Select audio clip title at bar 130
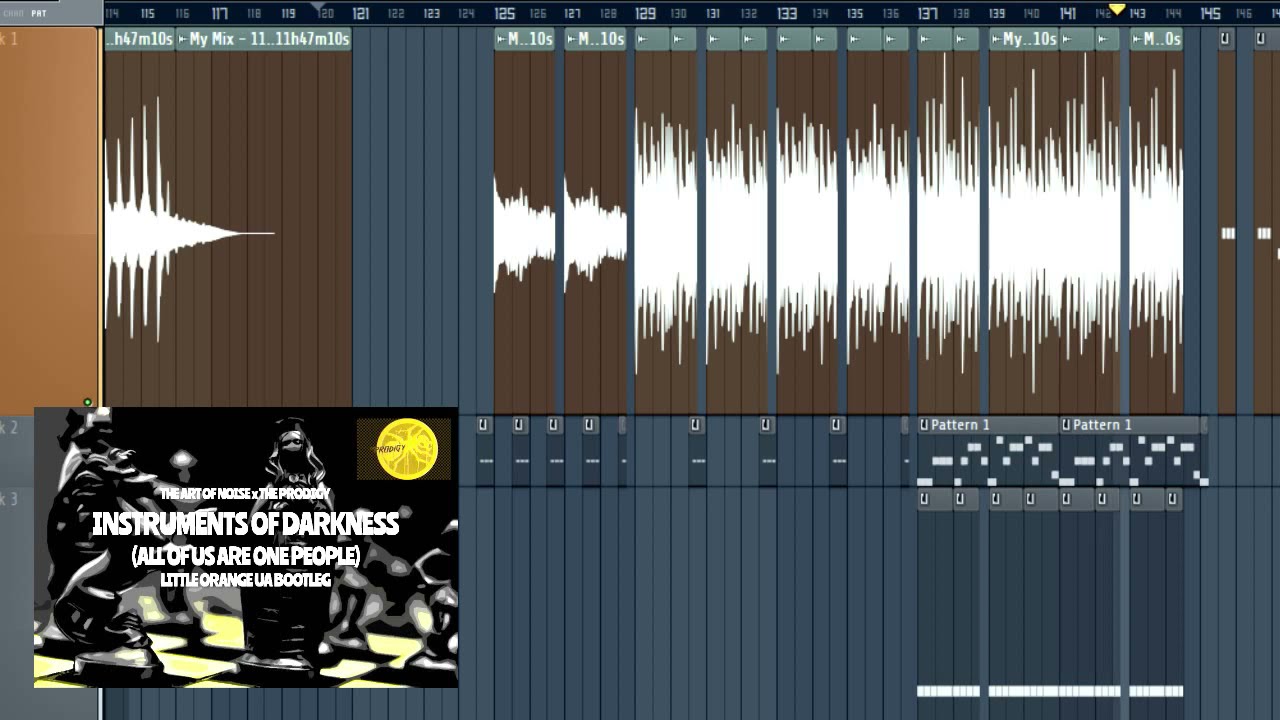 click(684, 39)
